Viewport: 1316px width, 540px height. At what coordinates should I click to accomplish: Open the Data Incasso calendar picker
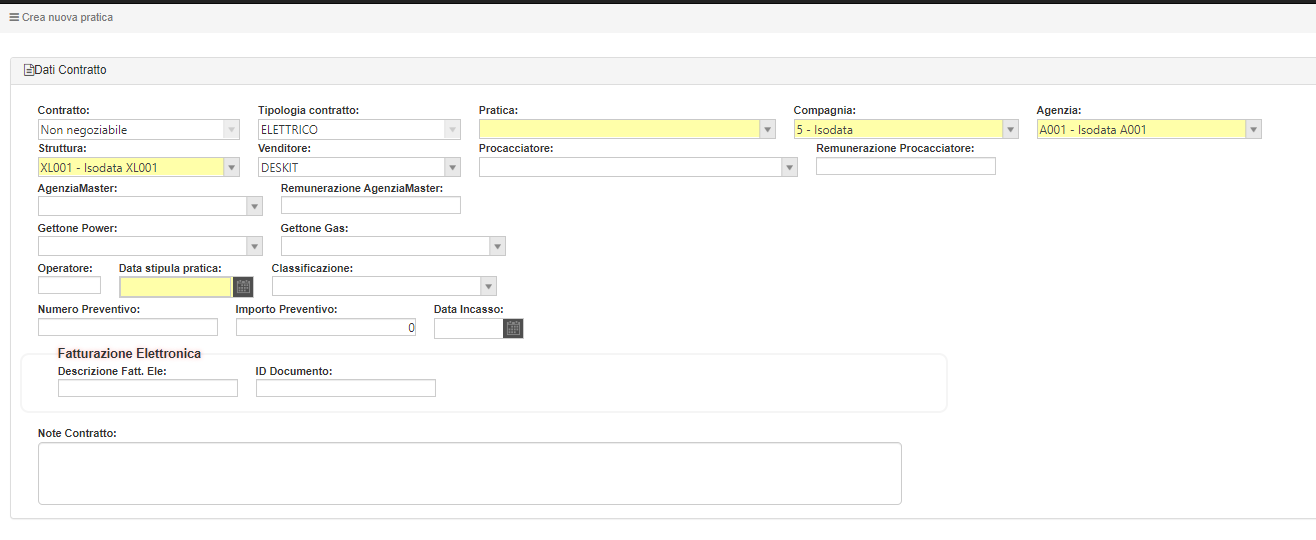pyautogui.click(x=513, y=328)
